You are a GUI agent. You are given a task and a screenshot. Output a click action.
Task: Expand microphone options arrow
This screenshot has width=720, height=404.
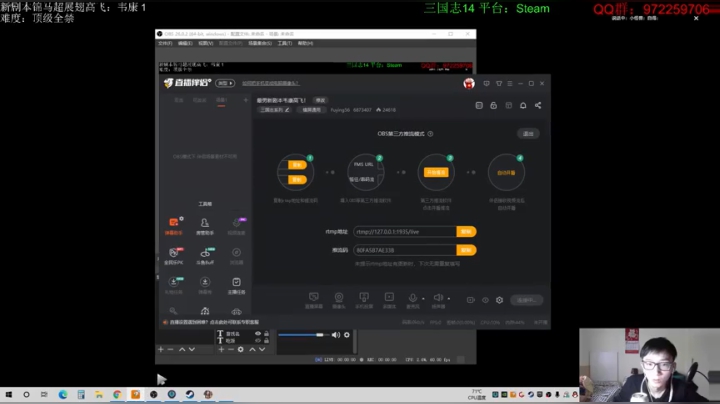pos(423,299)
